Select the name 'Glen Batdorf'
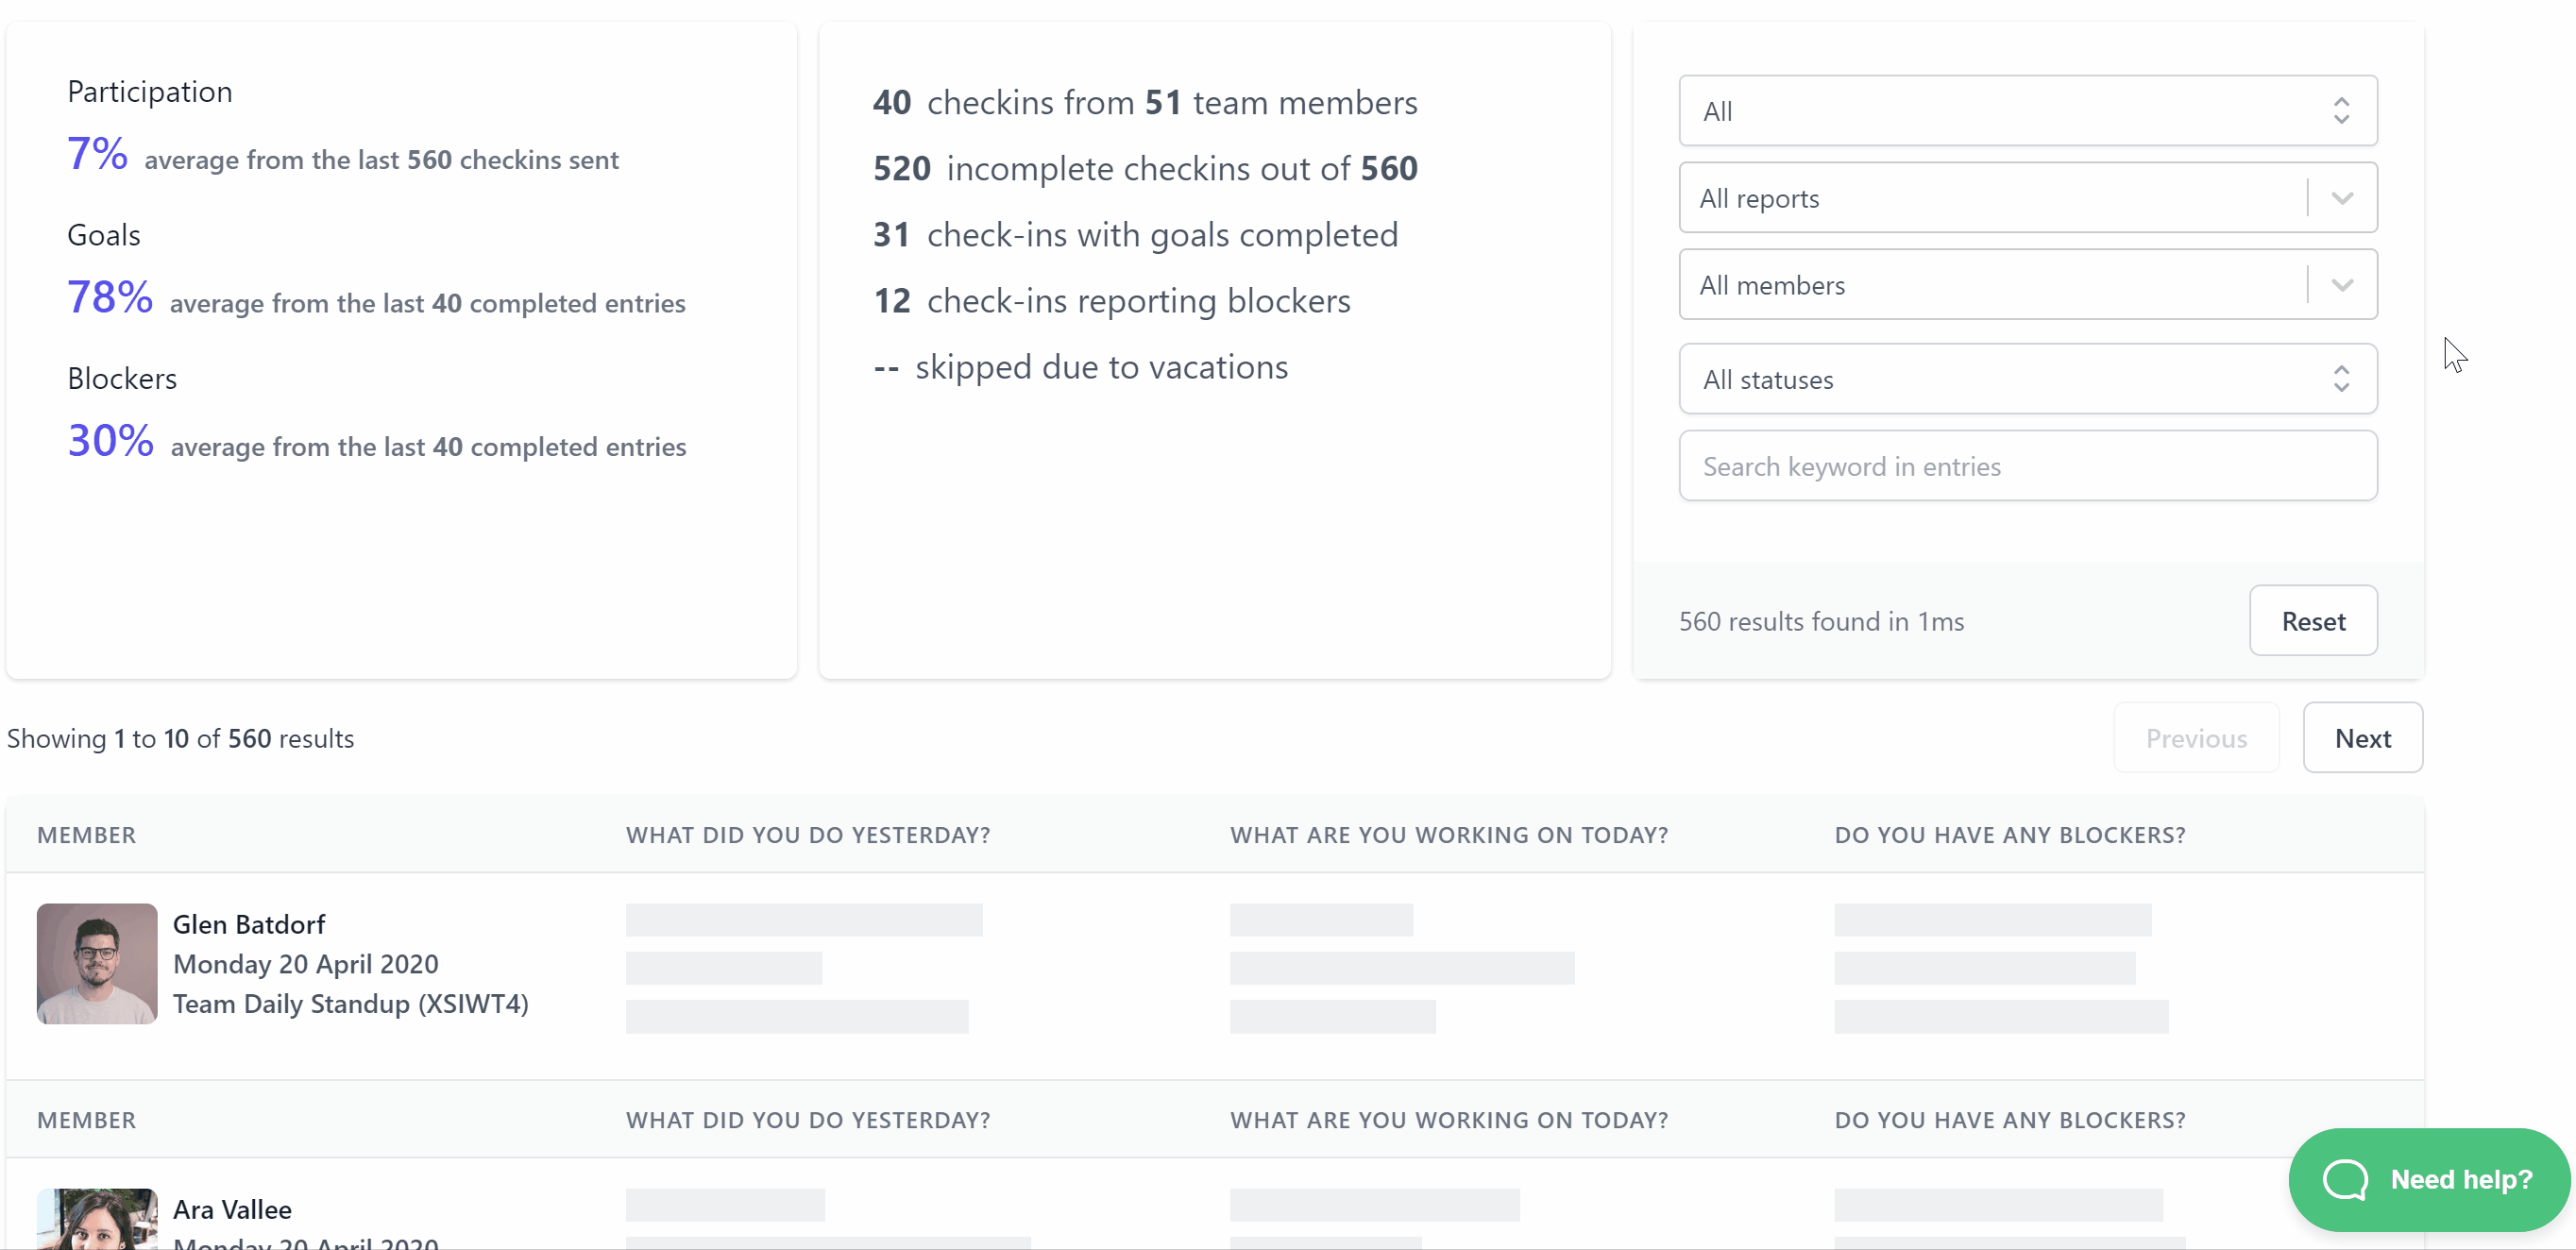2576x1250 pixels. coord(249,924)
